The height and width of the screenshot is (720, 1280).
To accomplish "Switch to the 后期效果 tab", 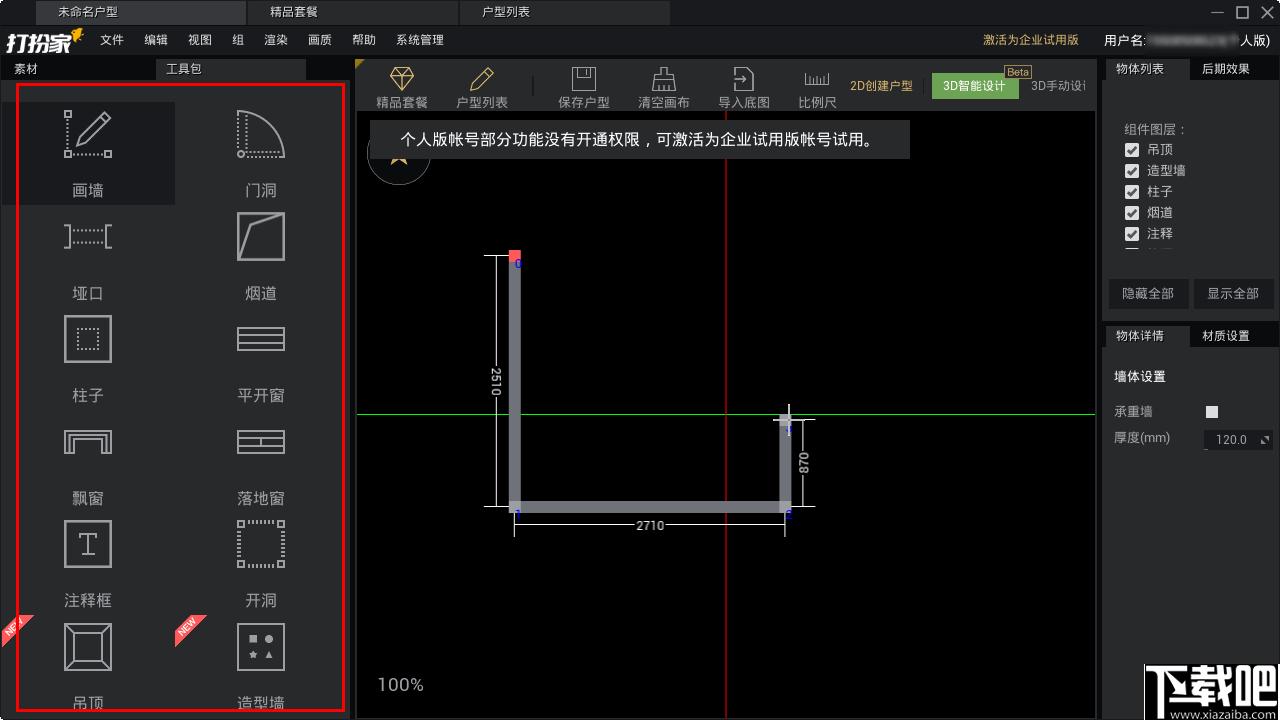I will [x=1234, y=69].
